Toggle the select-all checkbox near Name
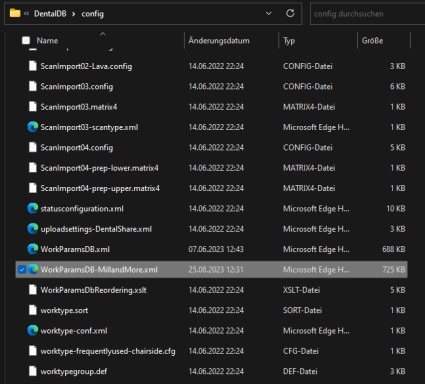This screenshot has width=425, height=384. pos(26,40)
